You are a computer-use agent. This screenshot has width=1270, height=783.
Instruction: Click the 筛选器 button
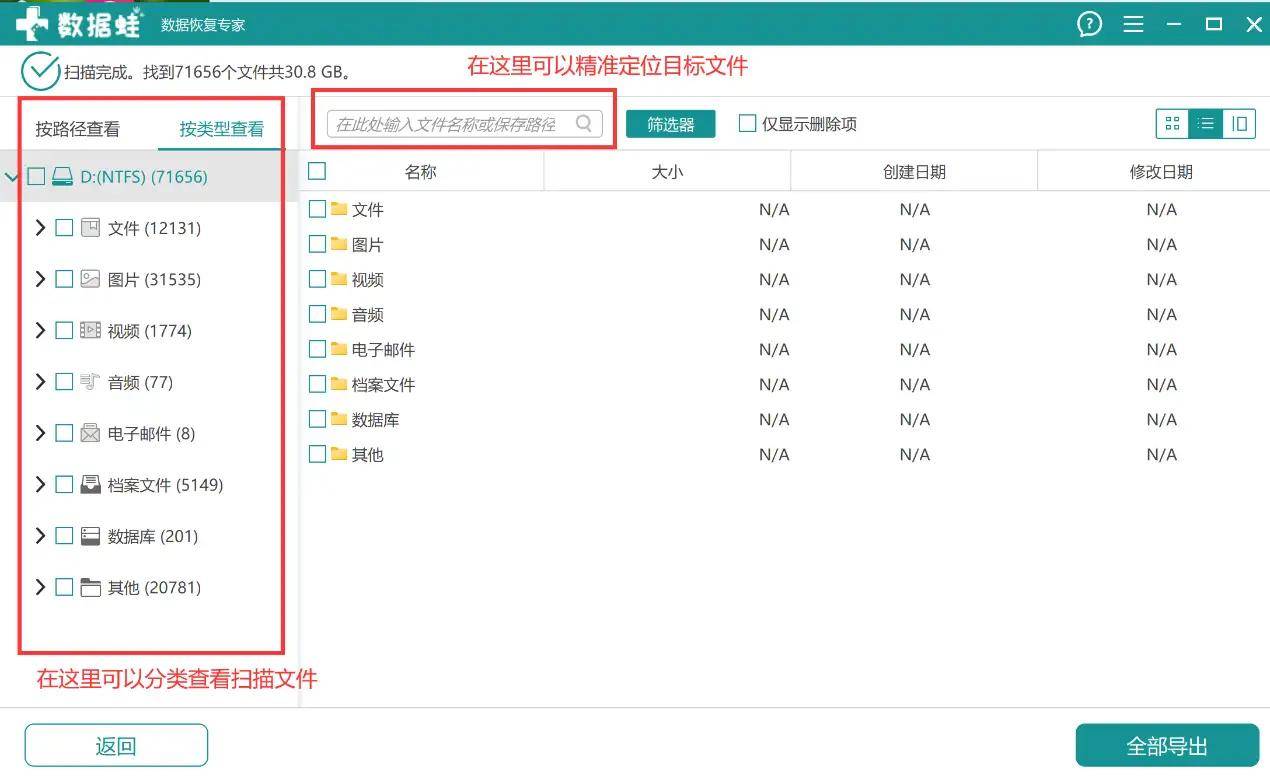click(669, 123)
